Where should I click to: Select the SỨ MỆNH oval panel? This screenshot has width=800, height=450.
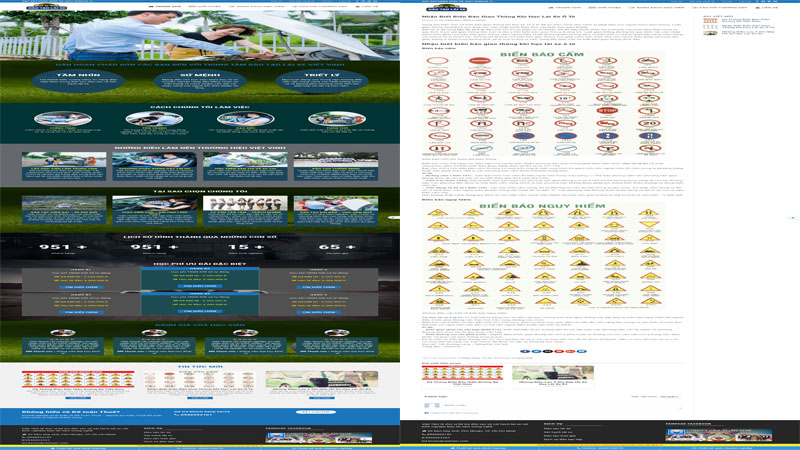(x=199, y=82)
